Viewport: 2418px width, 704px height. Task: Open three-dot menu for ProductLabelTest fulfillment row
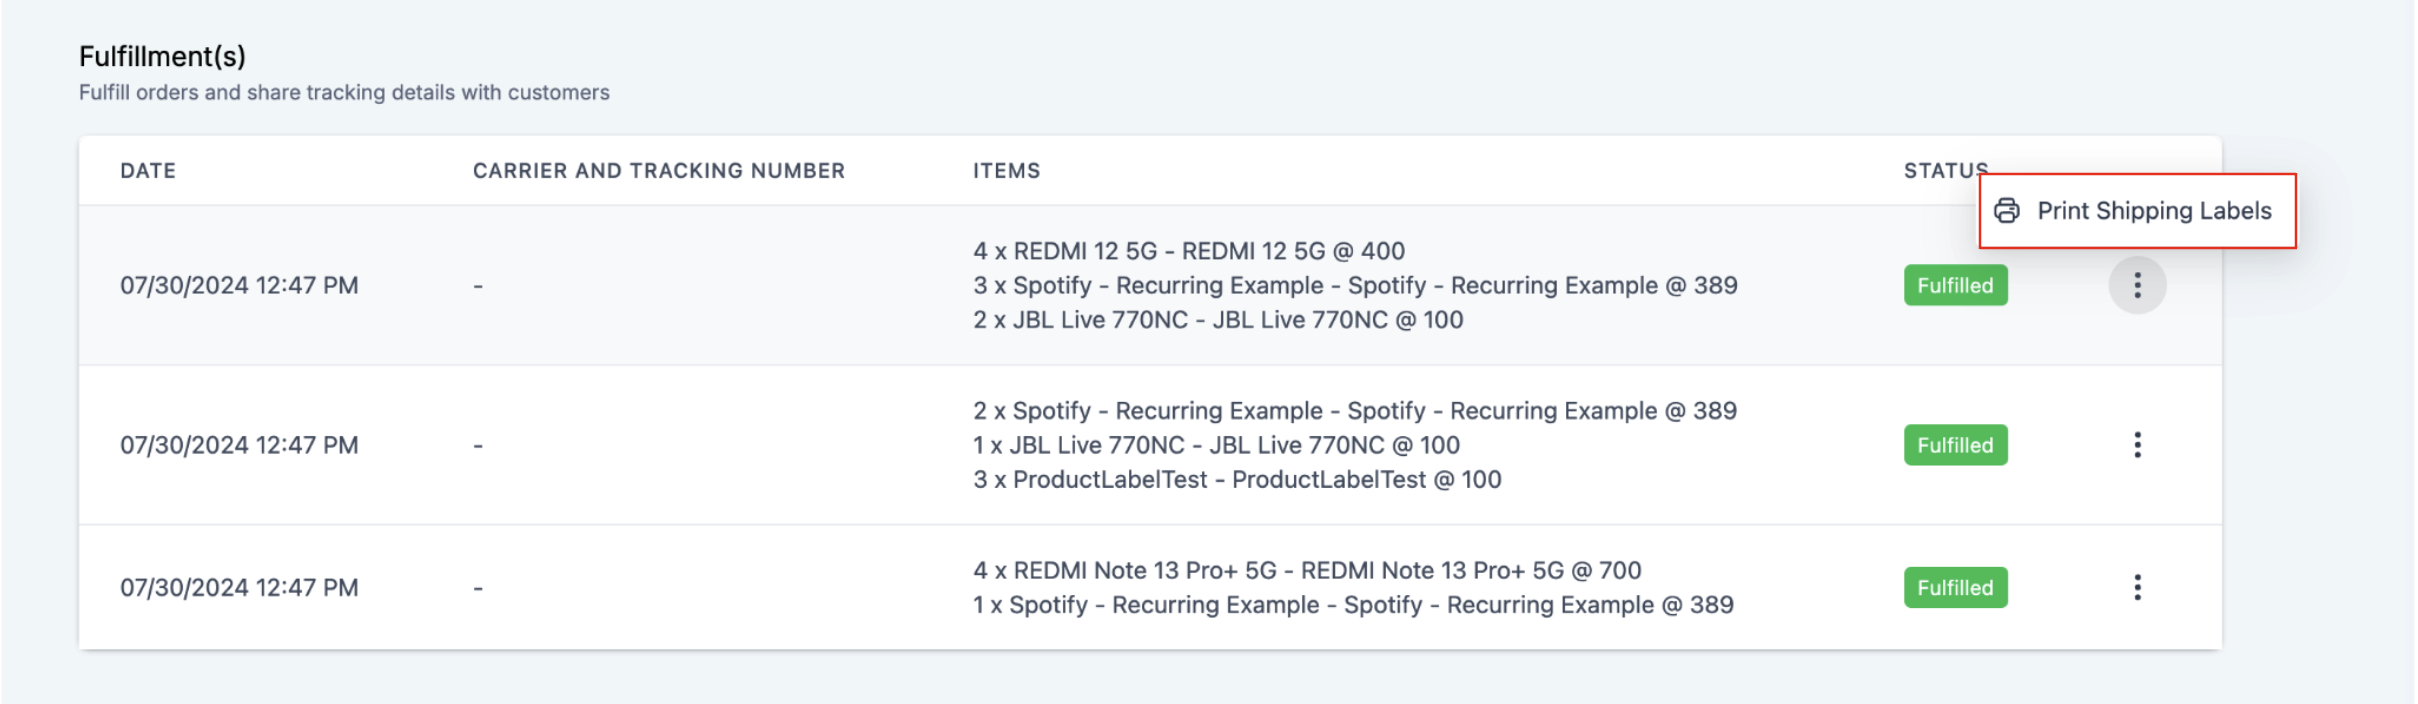tap(2137, 445)
